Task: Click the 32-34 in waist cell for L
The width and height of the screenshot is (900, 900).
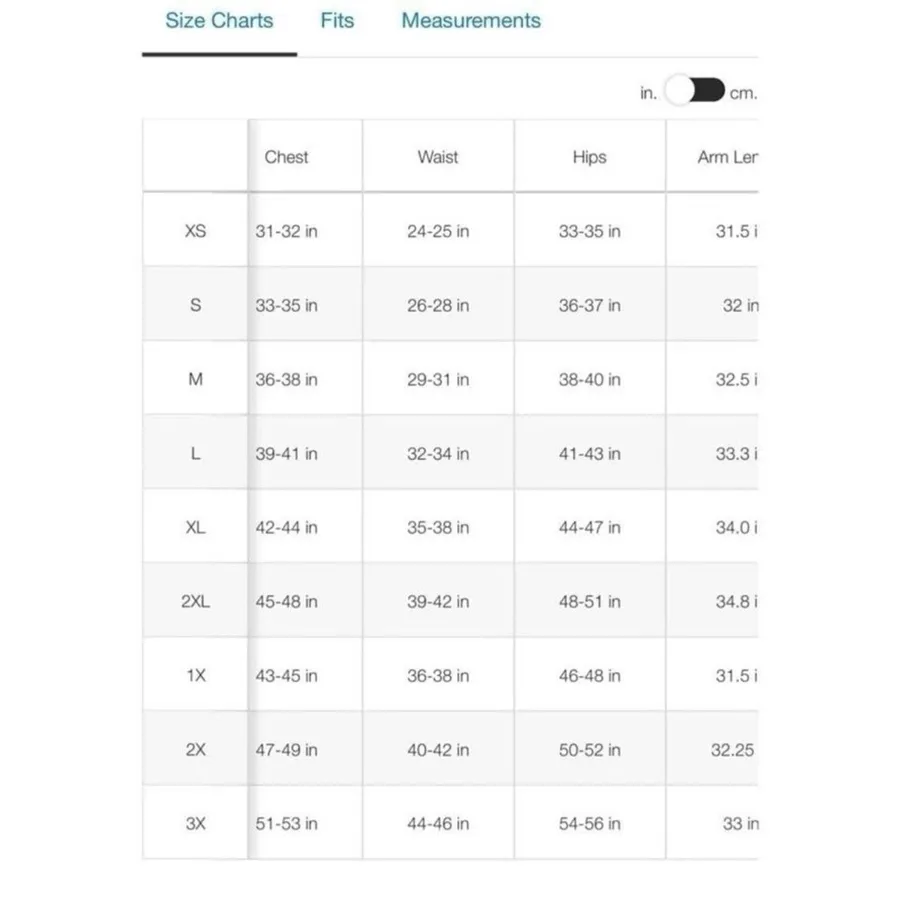Action: pos(438,453)
